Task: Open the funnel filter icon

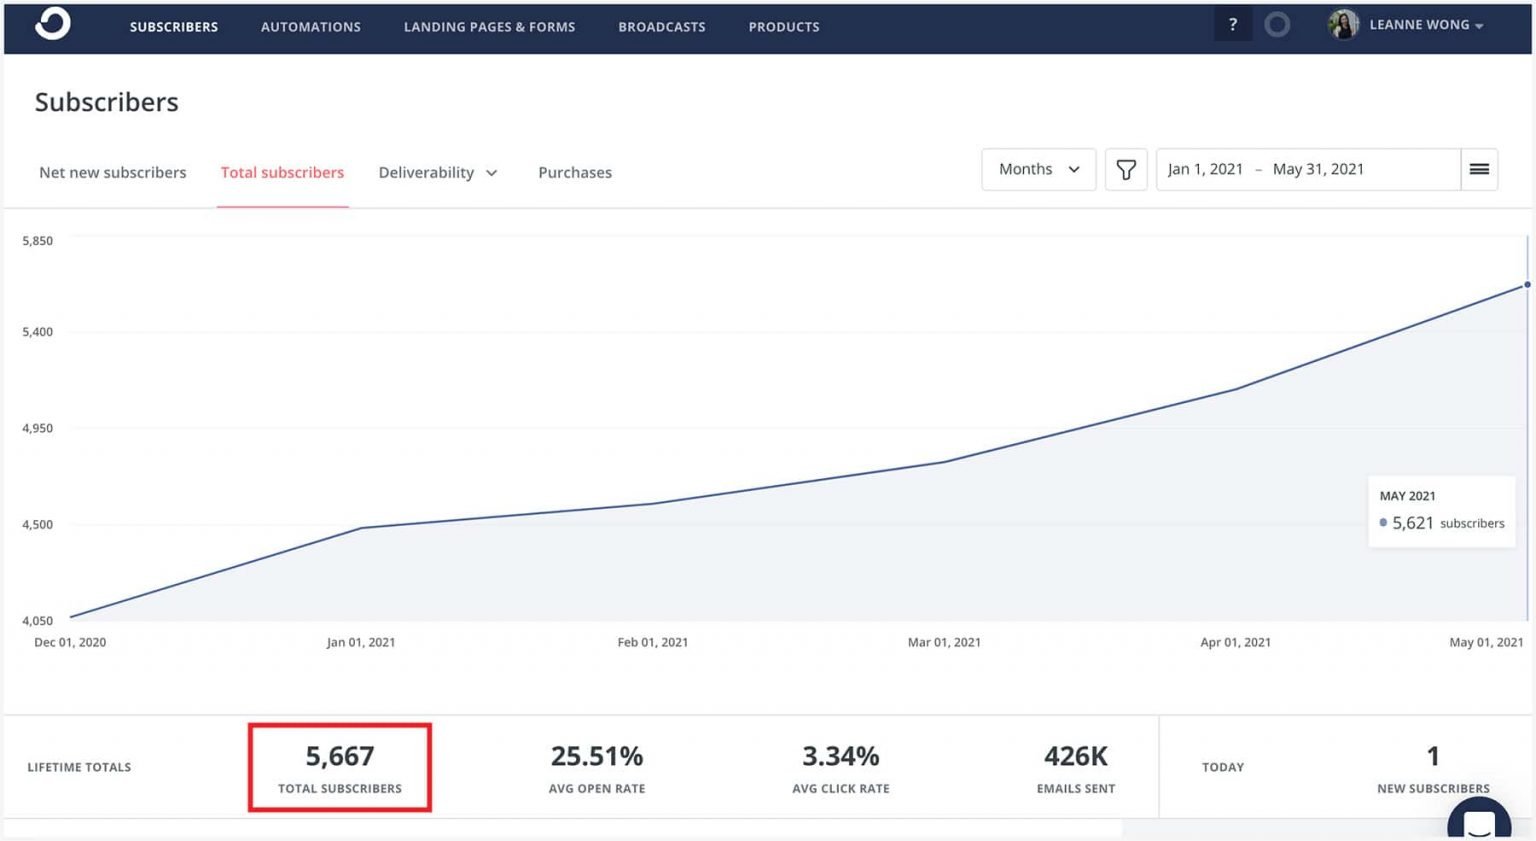Action: point(1126,169)
